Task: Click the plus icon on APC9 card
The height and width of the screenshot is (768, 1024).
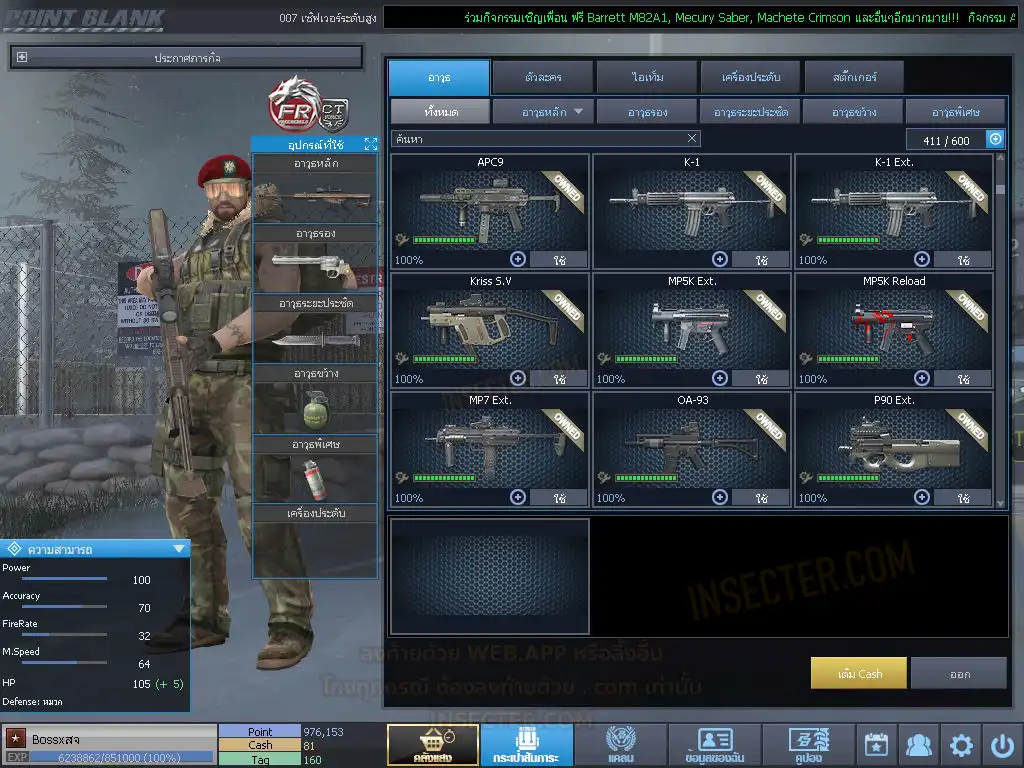Action: tap(518, 259)
